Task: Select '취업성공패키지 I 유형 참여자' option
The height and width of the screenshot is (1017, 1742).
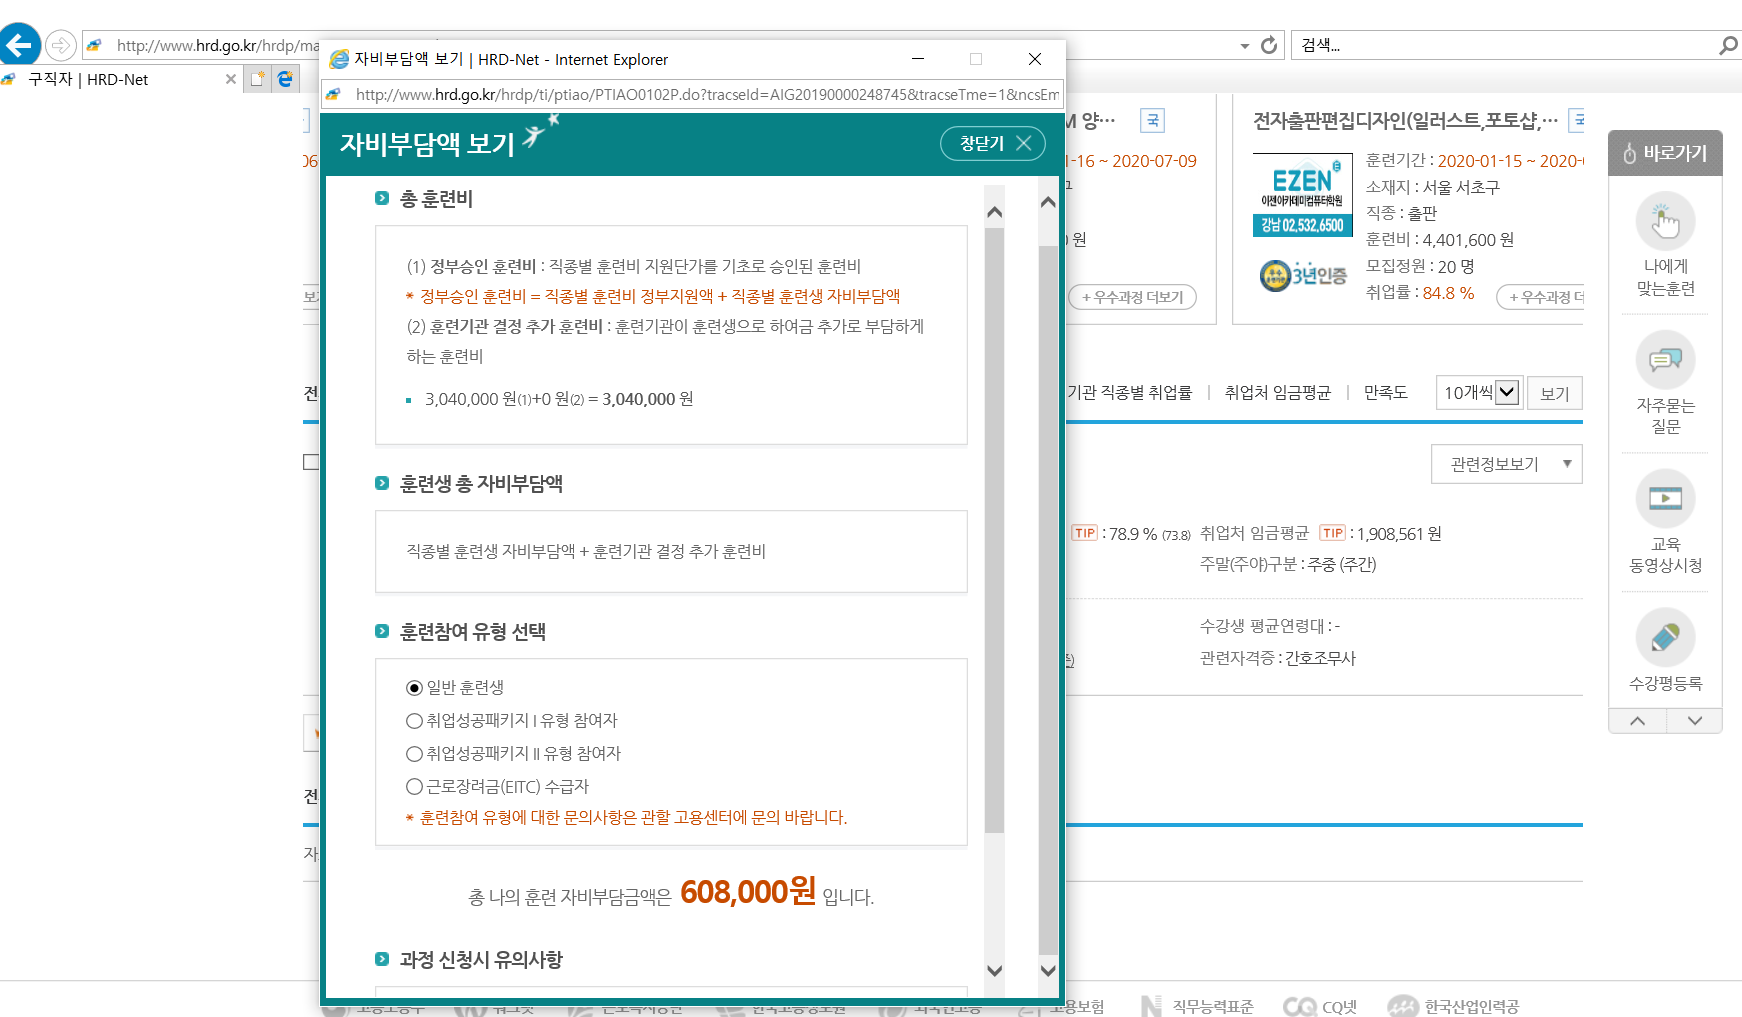Action: pyautogui.click(x=414, y=721)
